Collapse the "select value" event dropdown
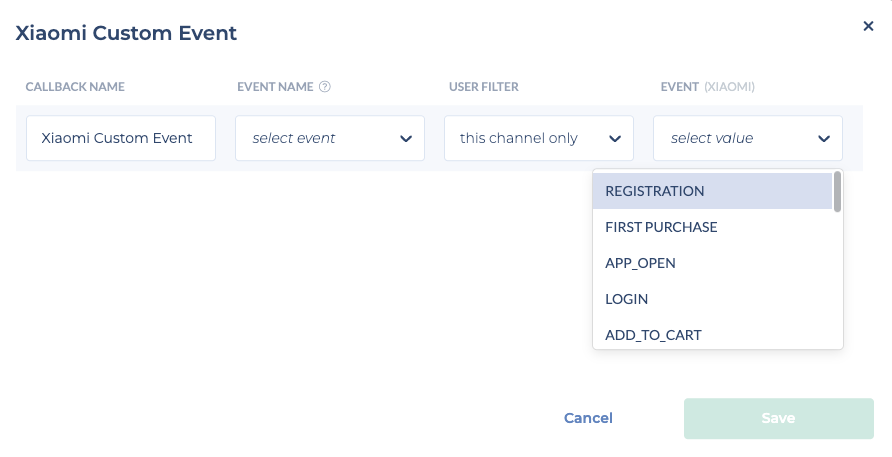892x457 pixels. click(x=747, y=138)
